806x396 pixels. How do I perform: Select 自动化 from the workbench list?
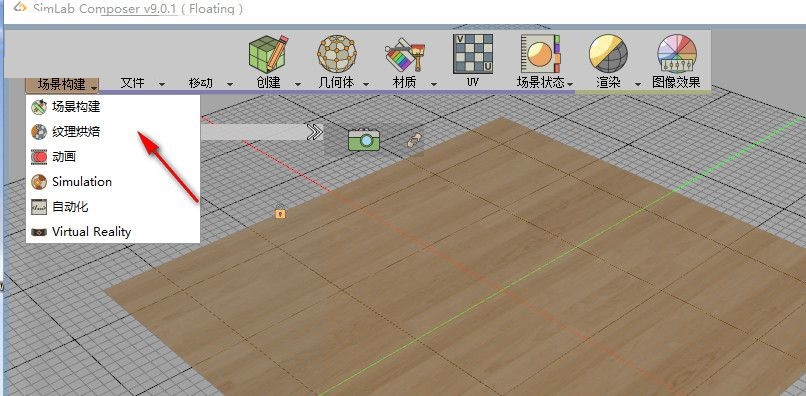(113, 207)
